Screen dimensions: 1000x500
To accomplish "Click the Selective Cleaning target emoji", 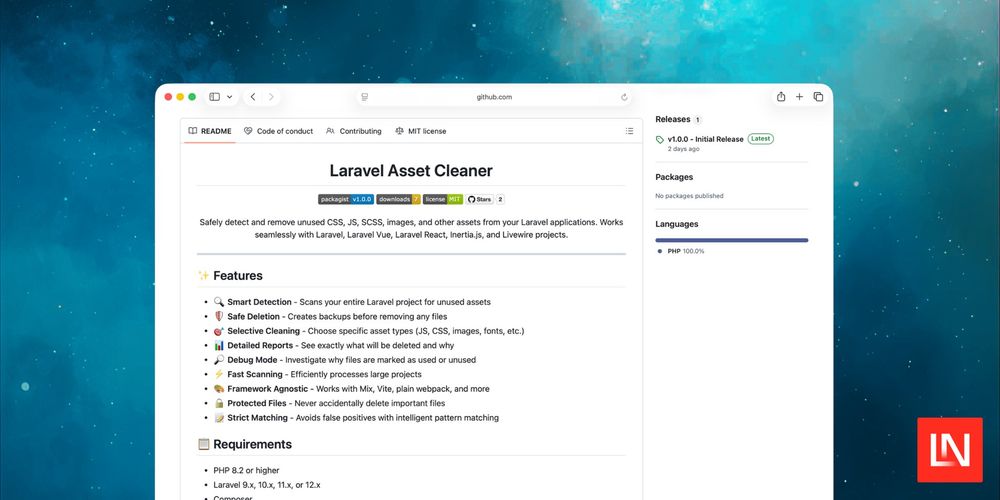I will pos(219,331).
